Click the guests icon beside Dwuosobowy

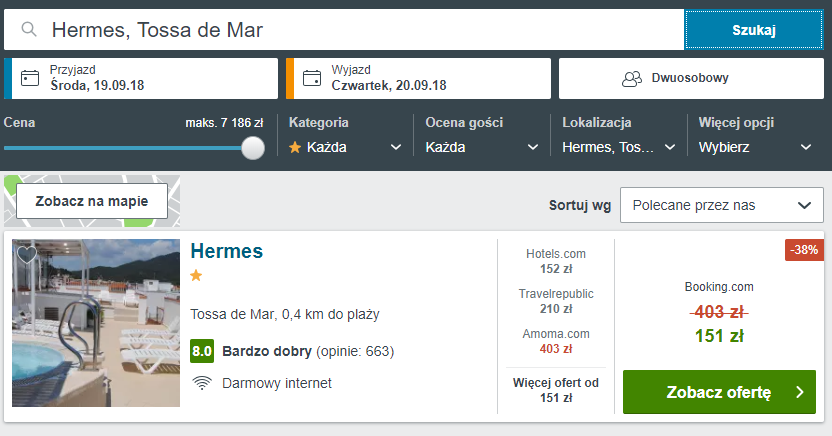point(631,78)
